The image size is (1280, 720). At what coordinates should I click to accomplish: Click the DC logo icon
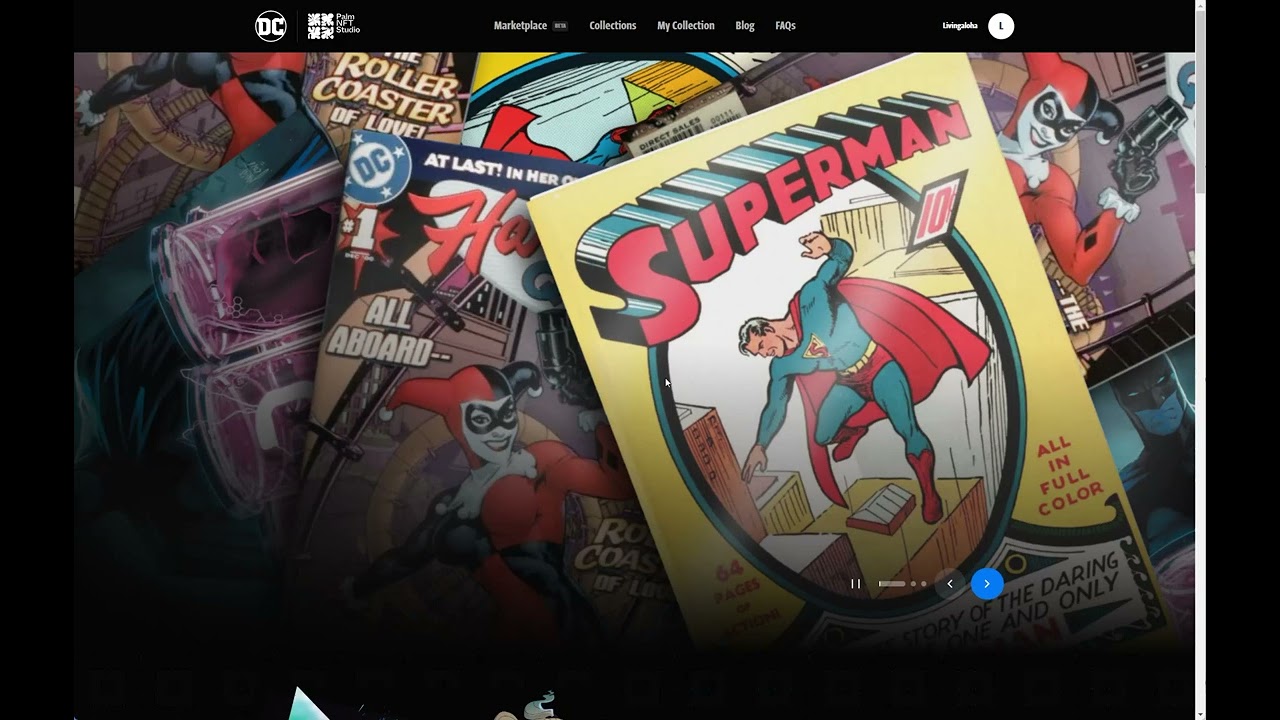[x=270, y=26]
